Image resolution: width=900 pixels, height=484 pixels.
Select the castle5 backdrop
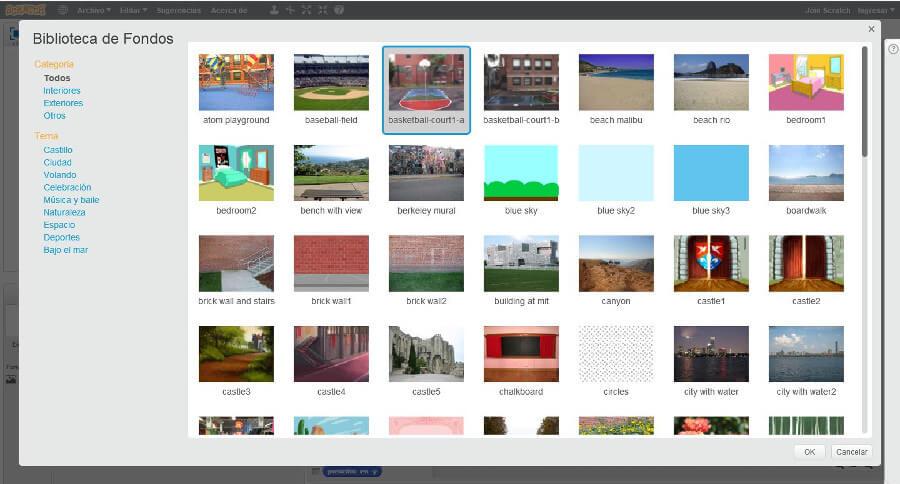click(426, 354)
